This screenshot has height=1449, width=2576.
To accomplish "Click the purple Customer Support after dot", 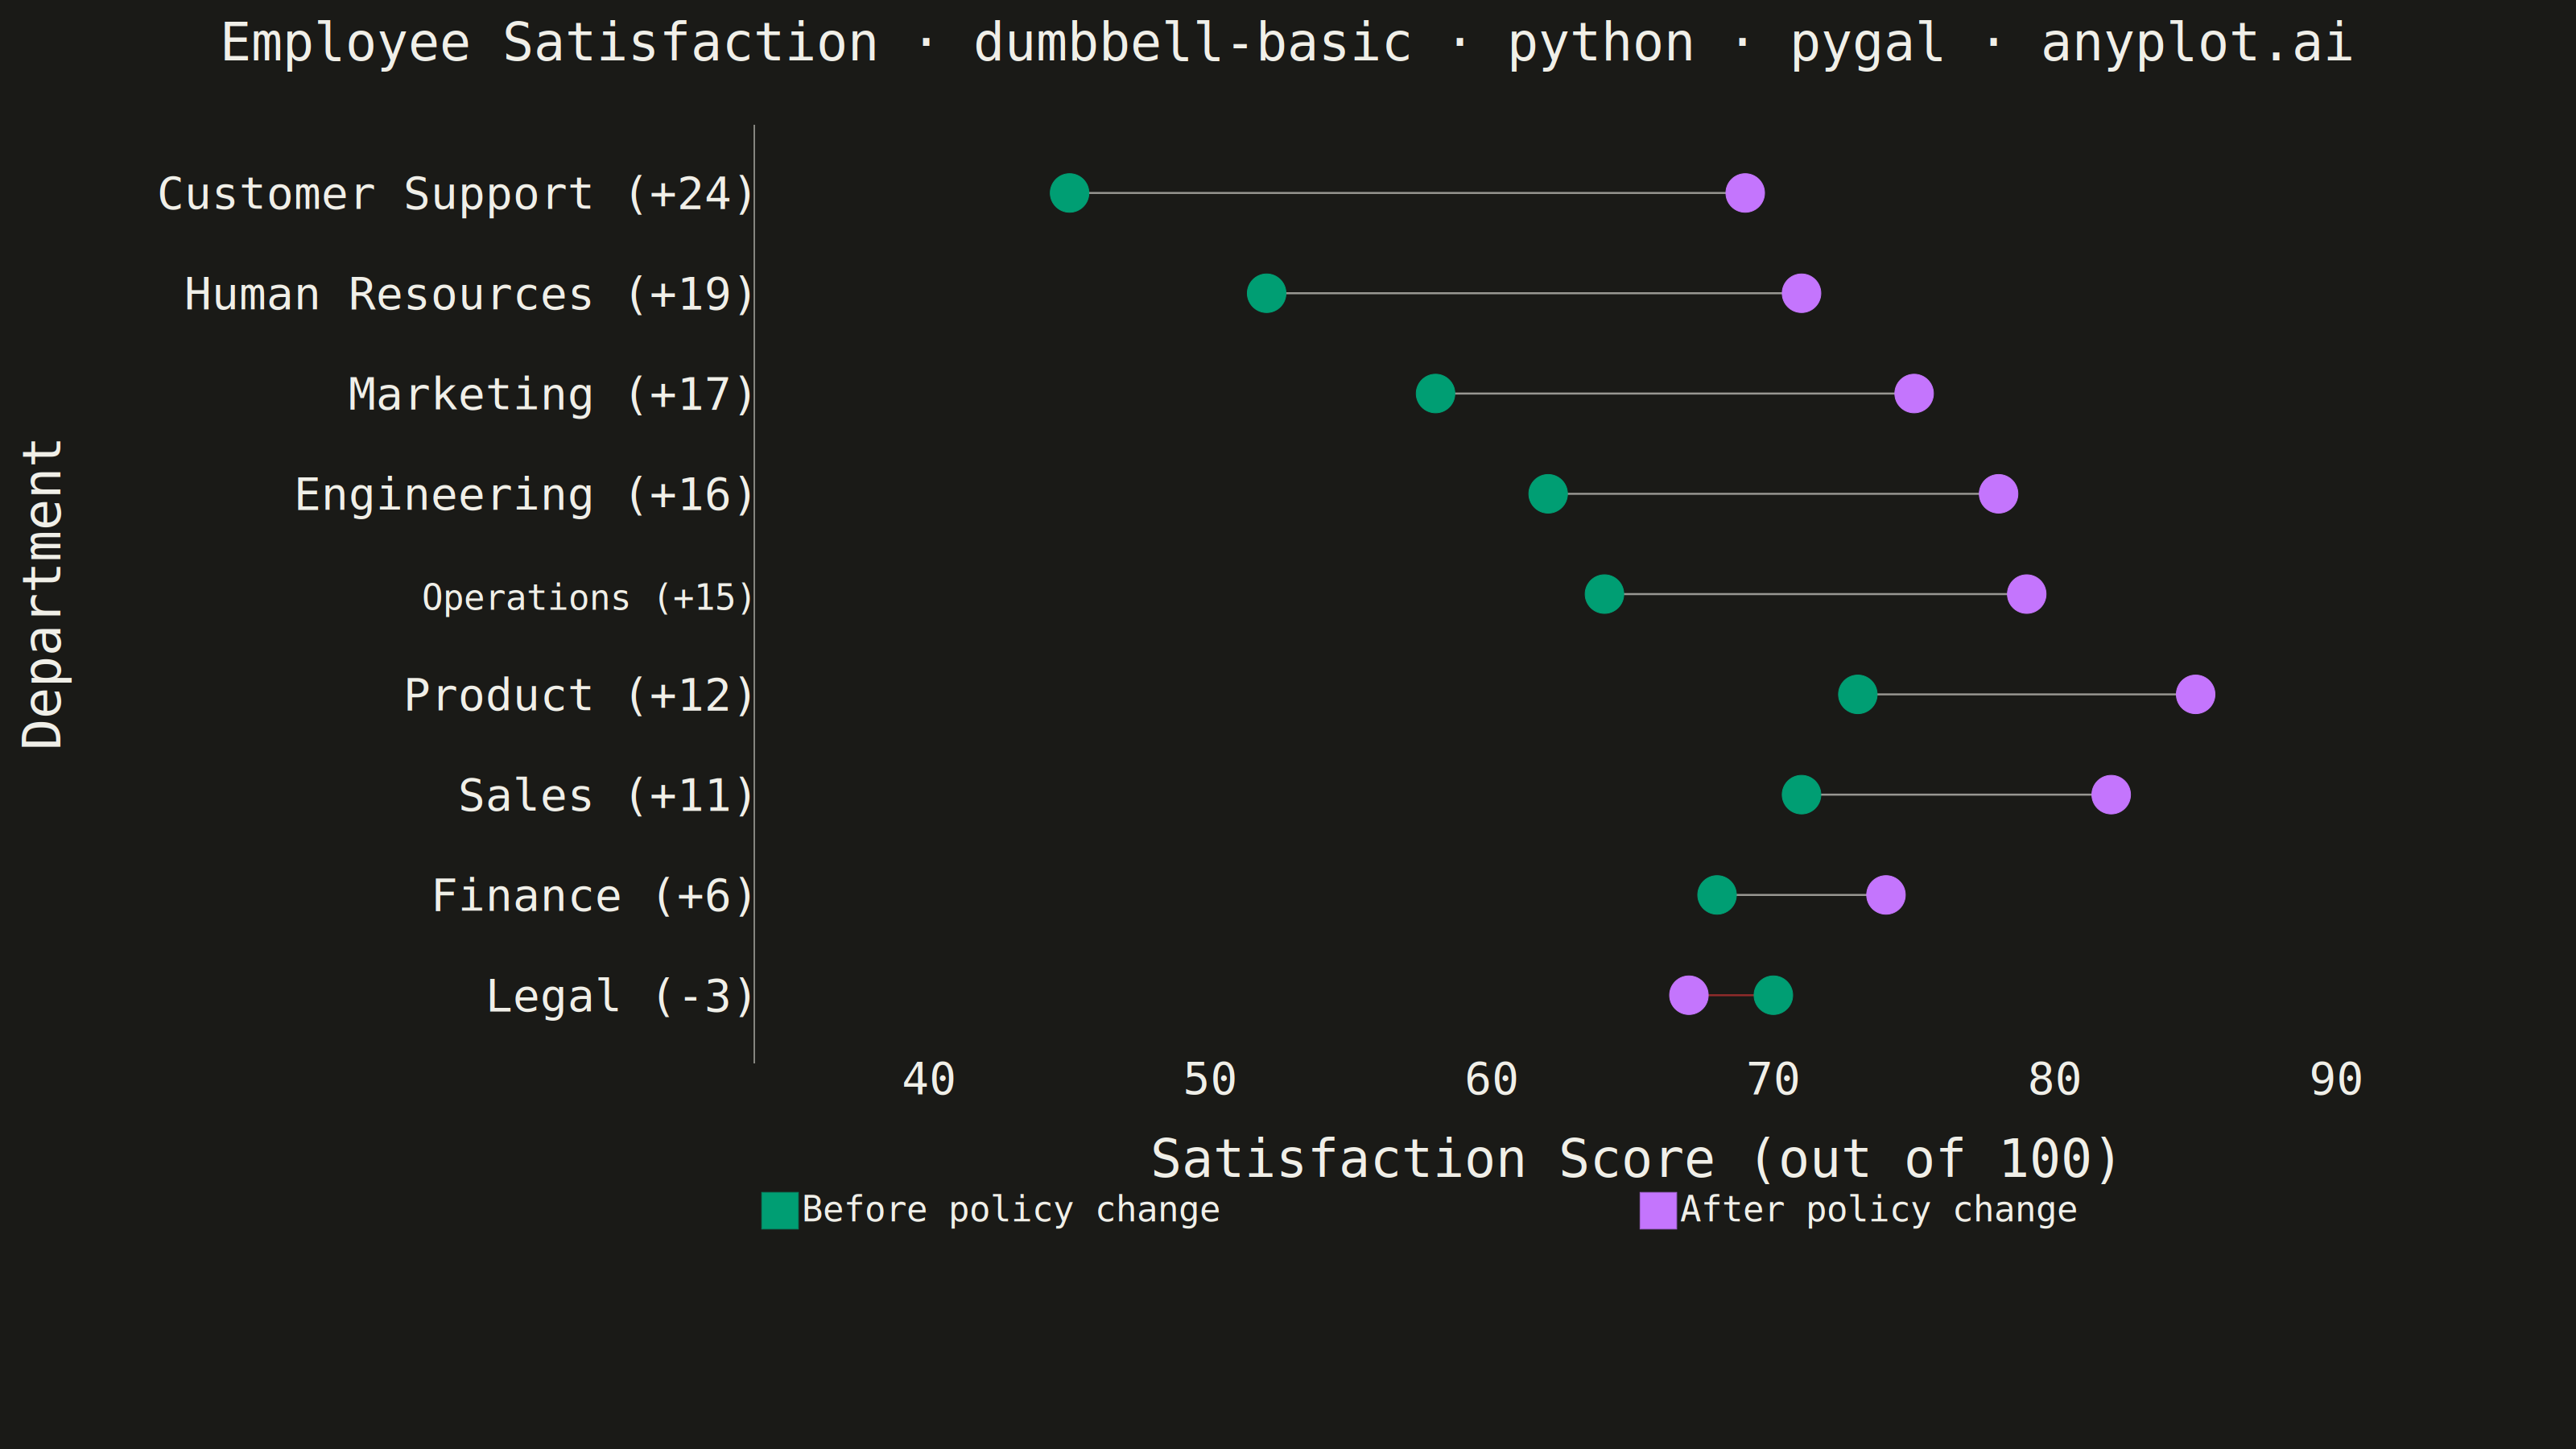I will tap(1744, 193).
